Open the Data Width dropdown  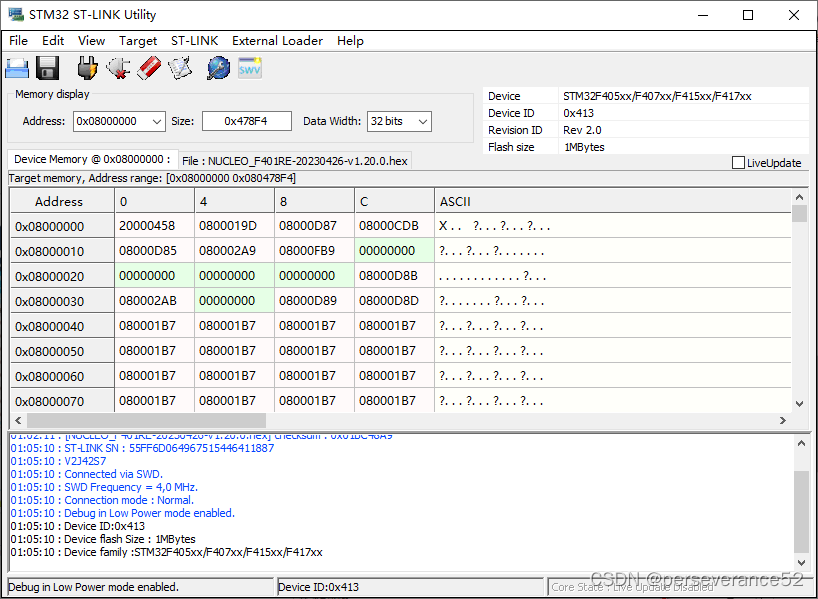coord(423,122)
